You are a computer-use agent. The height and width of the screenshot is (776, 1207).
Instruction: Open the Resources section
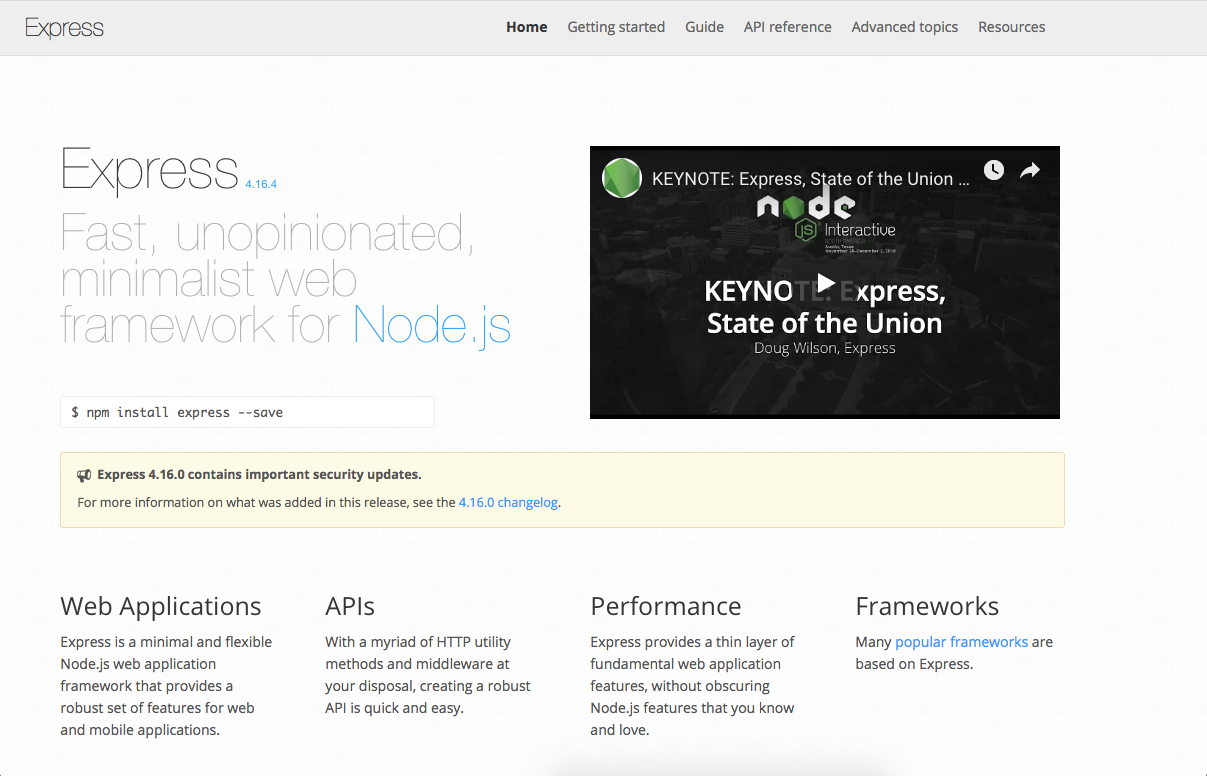pos(1011,27)
